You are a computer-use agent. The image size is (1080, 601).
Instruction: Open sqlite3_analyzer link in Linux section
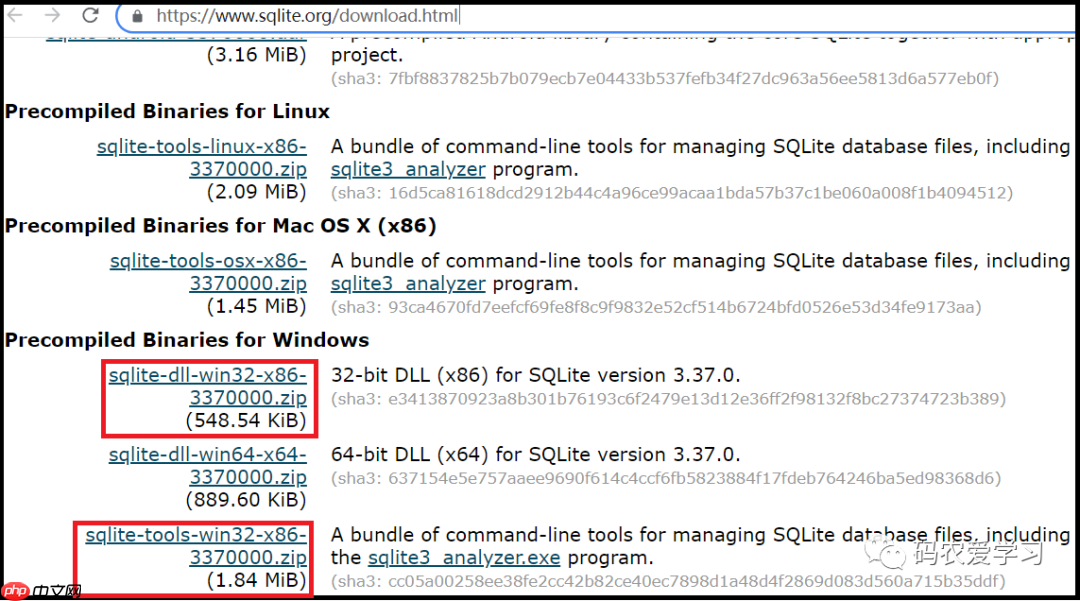point(408,169)
